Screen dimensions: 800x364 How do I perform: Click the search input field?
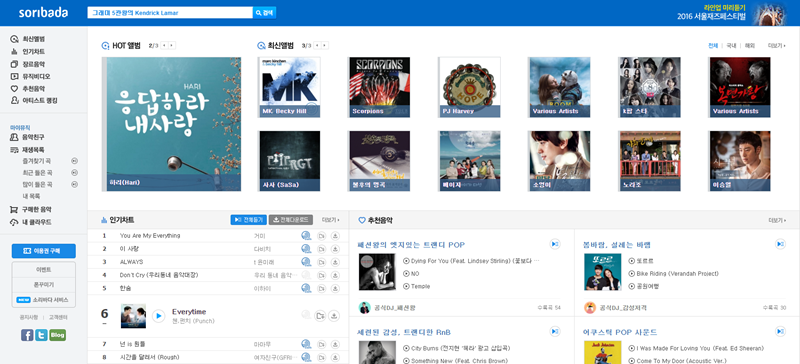tap(170, 13)
